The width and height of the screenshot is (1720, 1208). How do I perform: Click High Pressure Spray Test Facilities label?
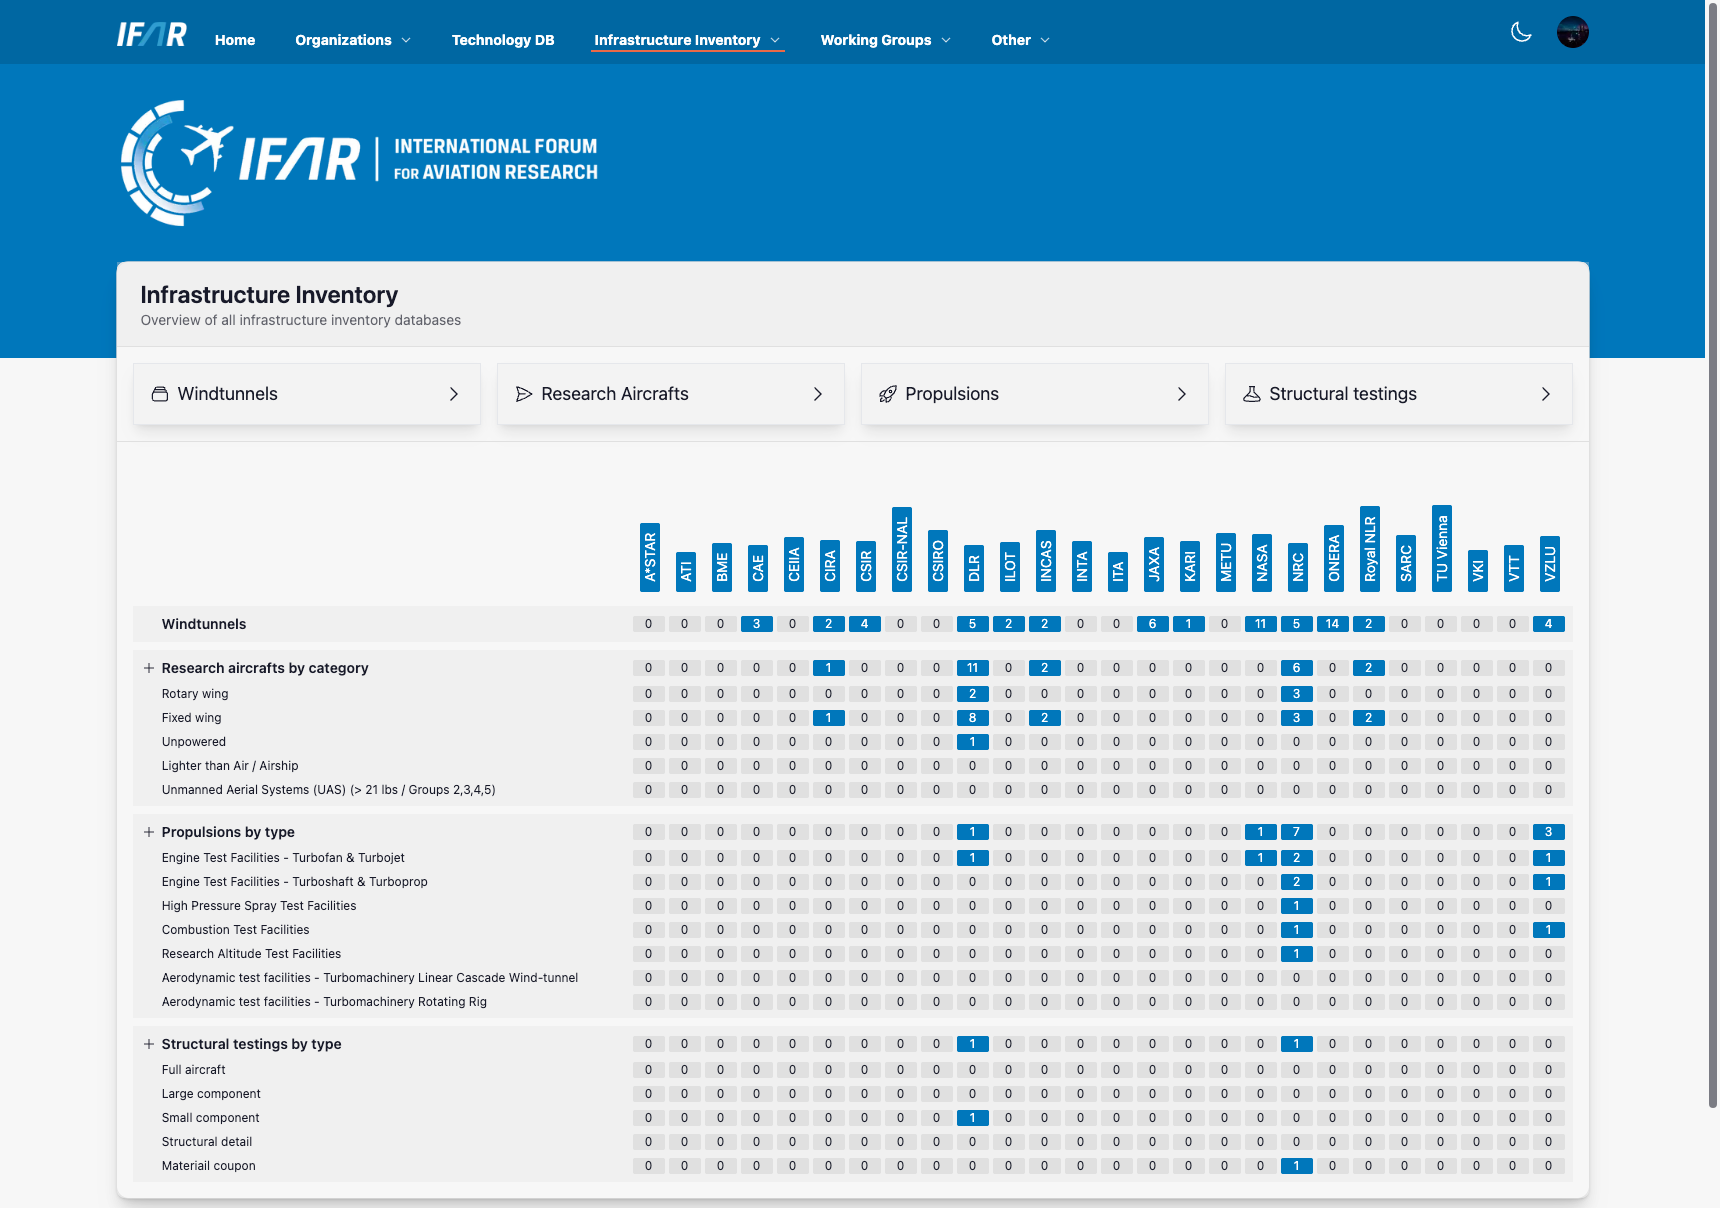259,906
